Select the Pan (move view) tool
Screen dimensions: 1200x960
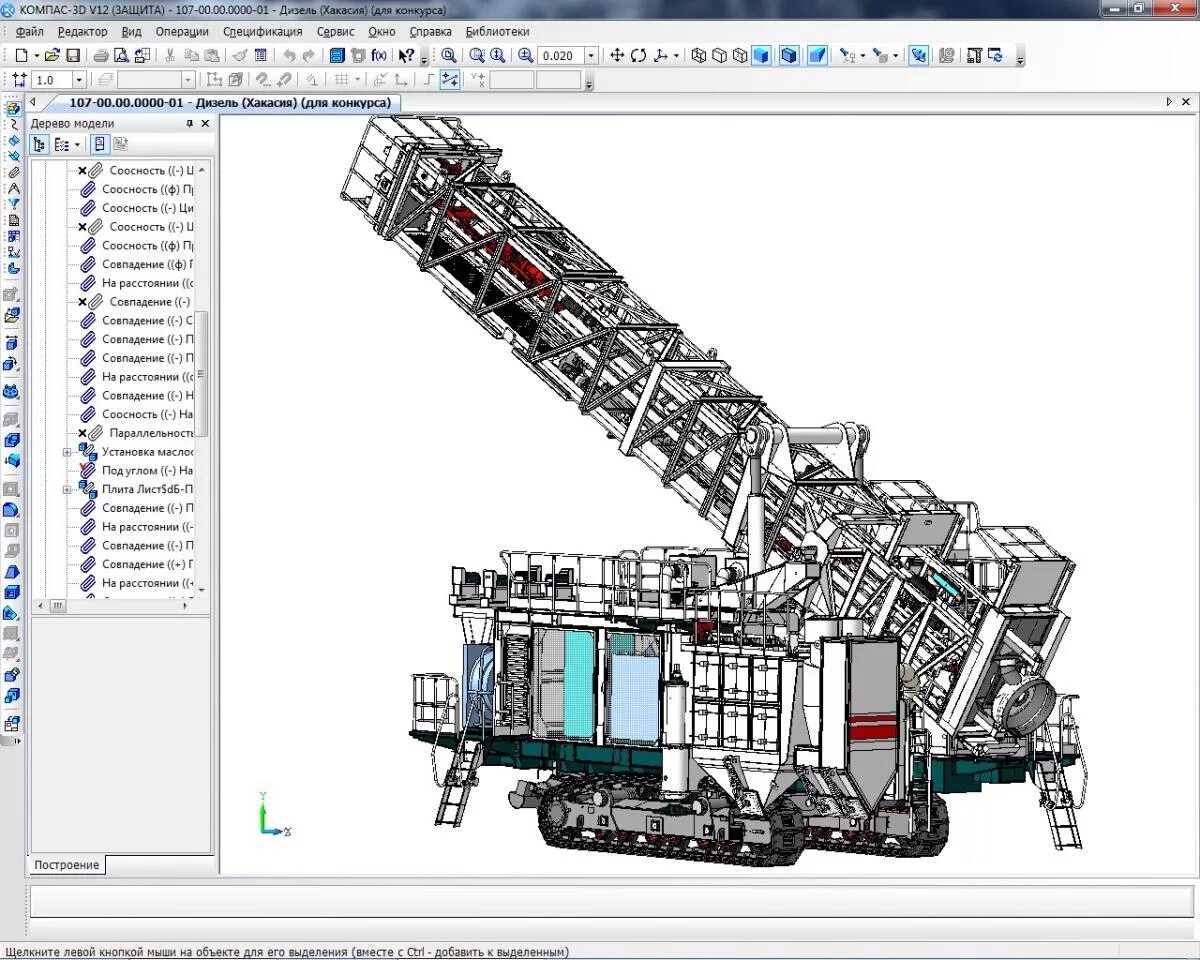[617, 56]
